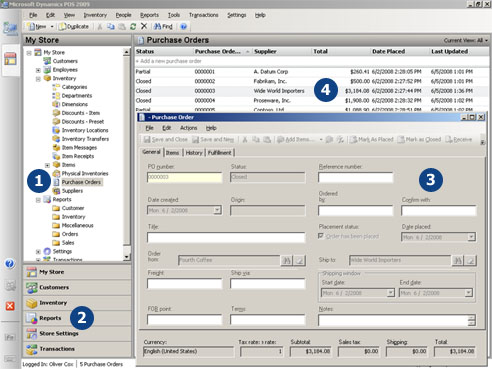This screenshot has height=369, width=492.
Task: Click the My Store navigation pane button
Action: tap(77, 272)
